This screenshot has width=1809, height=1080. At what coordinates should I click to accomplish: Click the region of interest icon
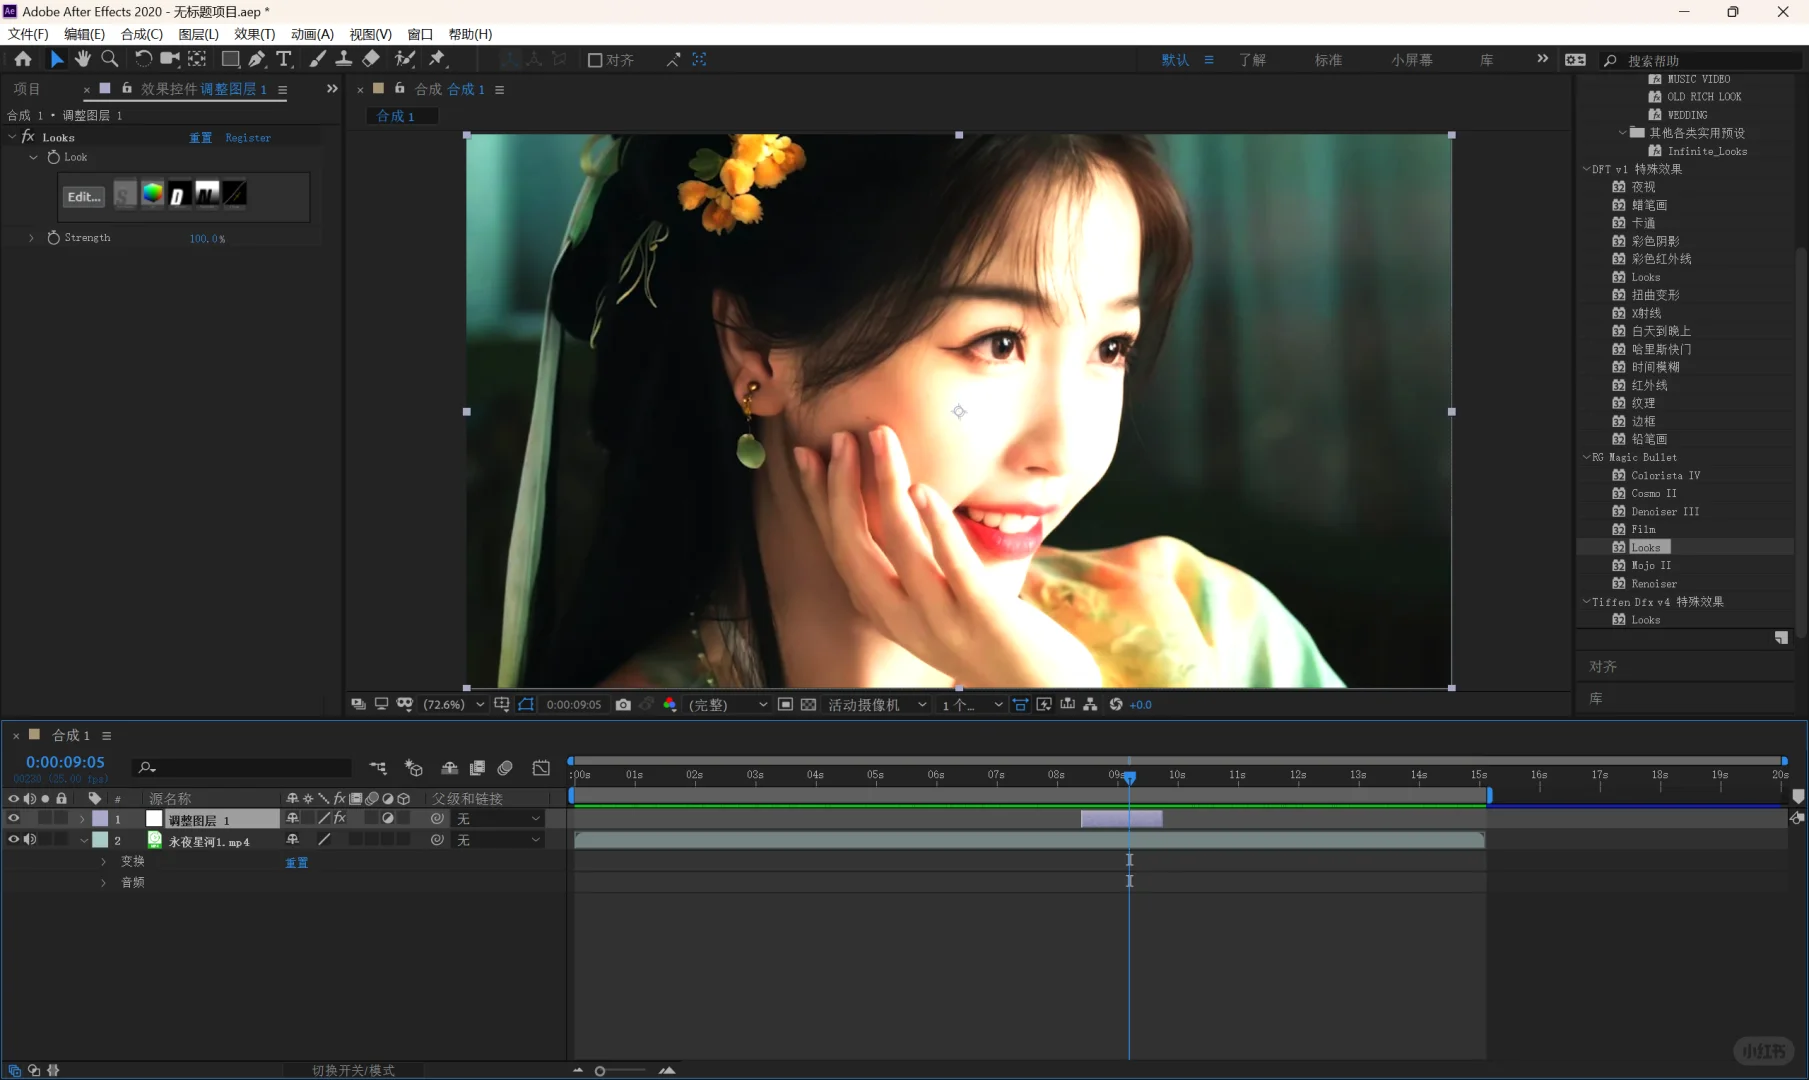[785, 705]
